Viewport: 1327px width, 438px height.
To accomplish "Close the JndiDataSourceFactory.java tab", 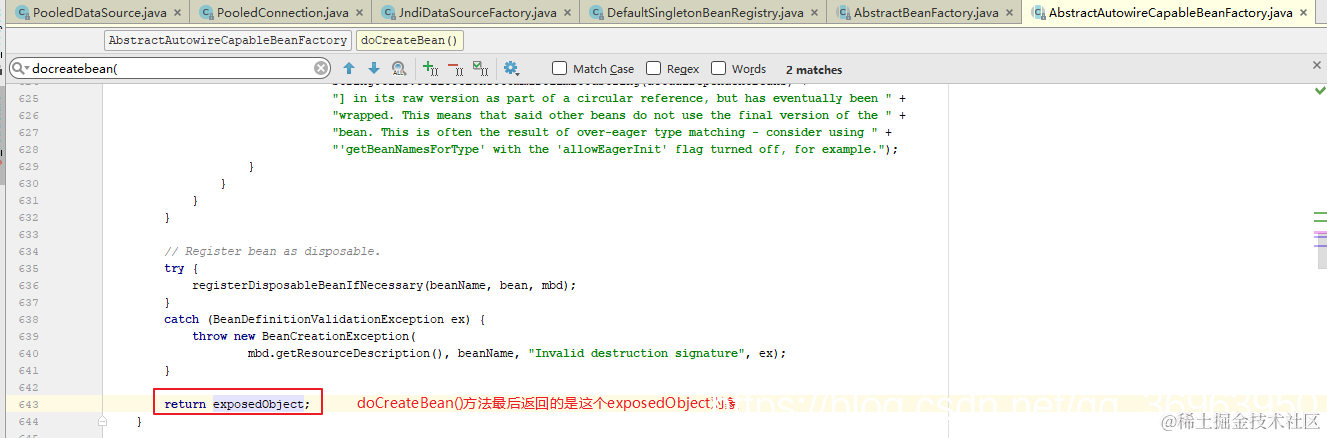I will click(x=566, y=13).
